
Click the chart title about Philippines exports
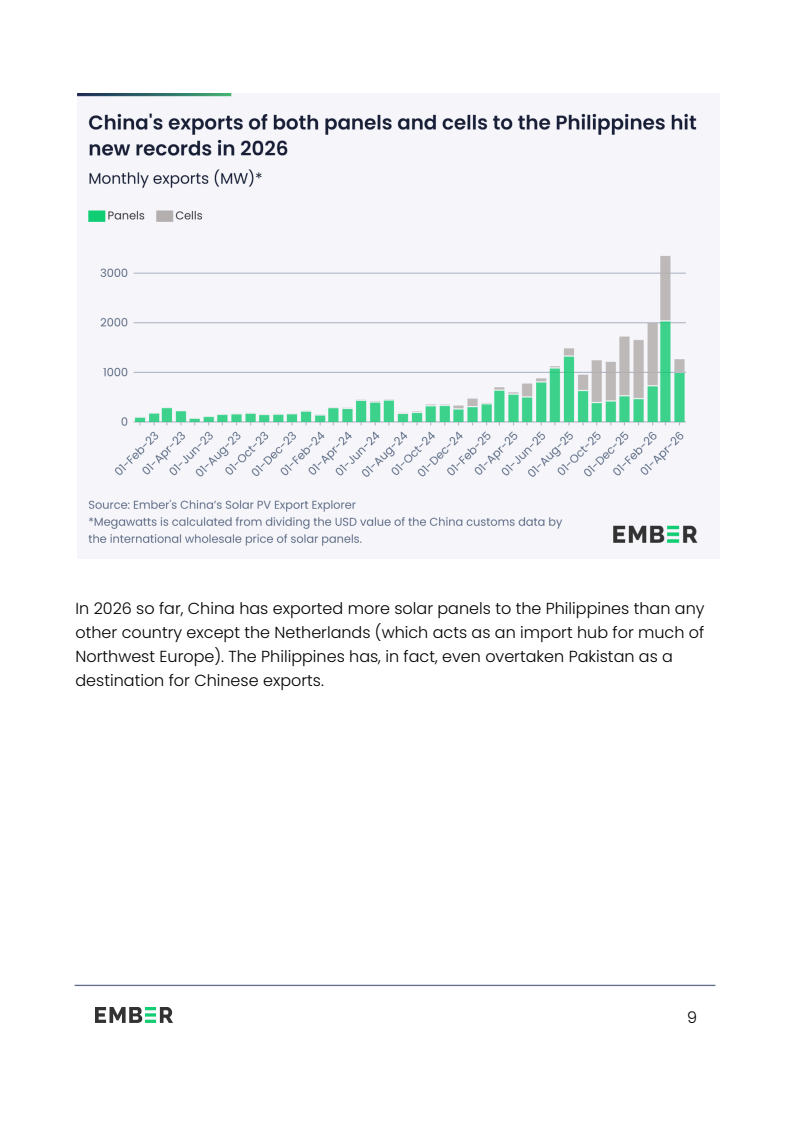pos(392,135)
